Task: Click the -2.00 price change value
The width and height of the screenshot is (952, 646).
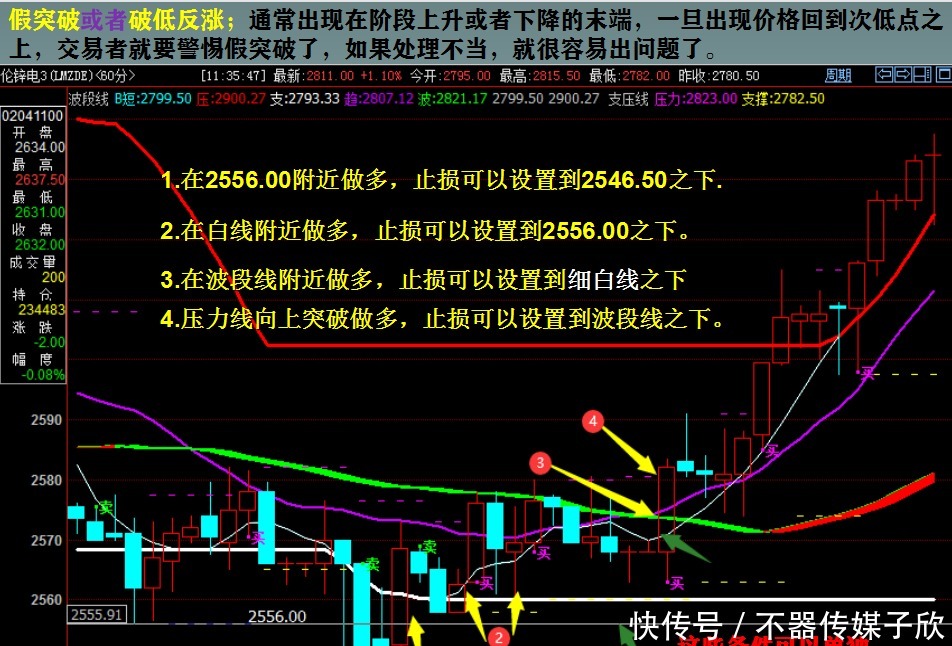Action: pos(49,342)
